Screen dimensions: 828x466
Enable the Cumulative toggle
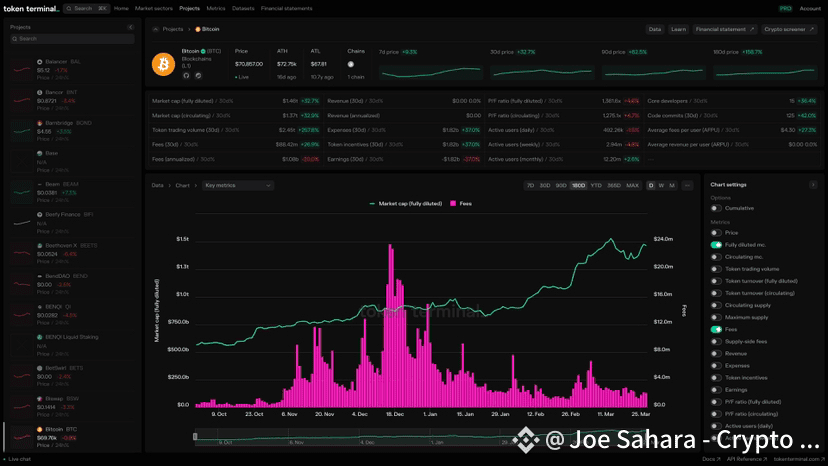[716, 208]
